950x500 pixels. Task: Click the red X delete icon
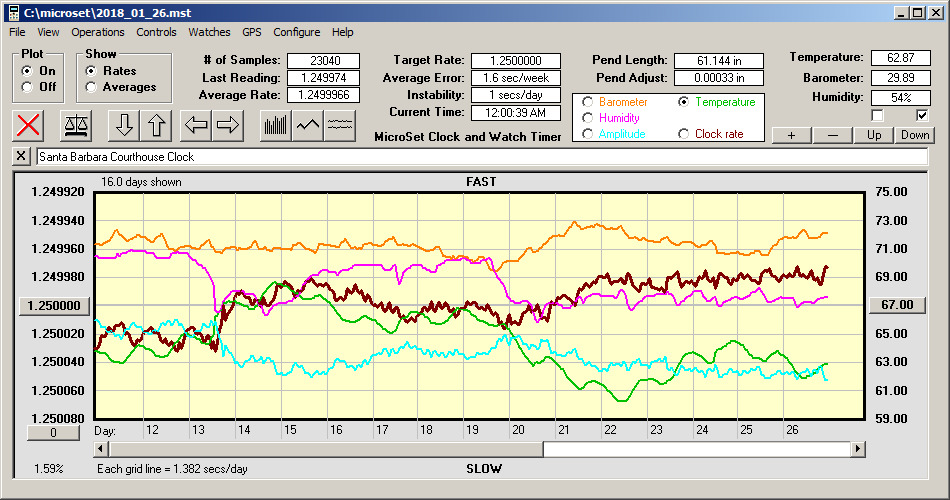click(30, 125)
